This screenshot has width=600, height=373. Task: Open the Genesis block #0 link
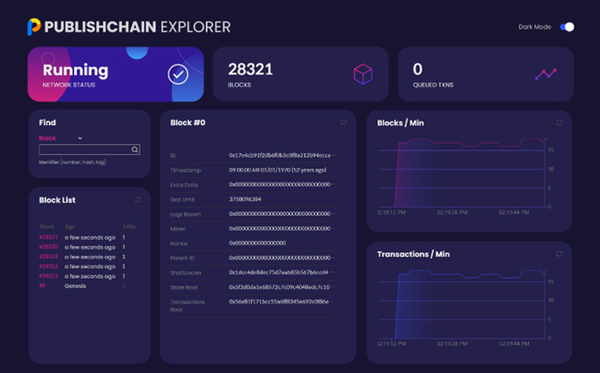pos(42,286)
